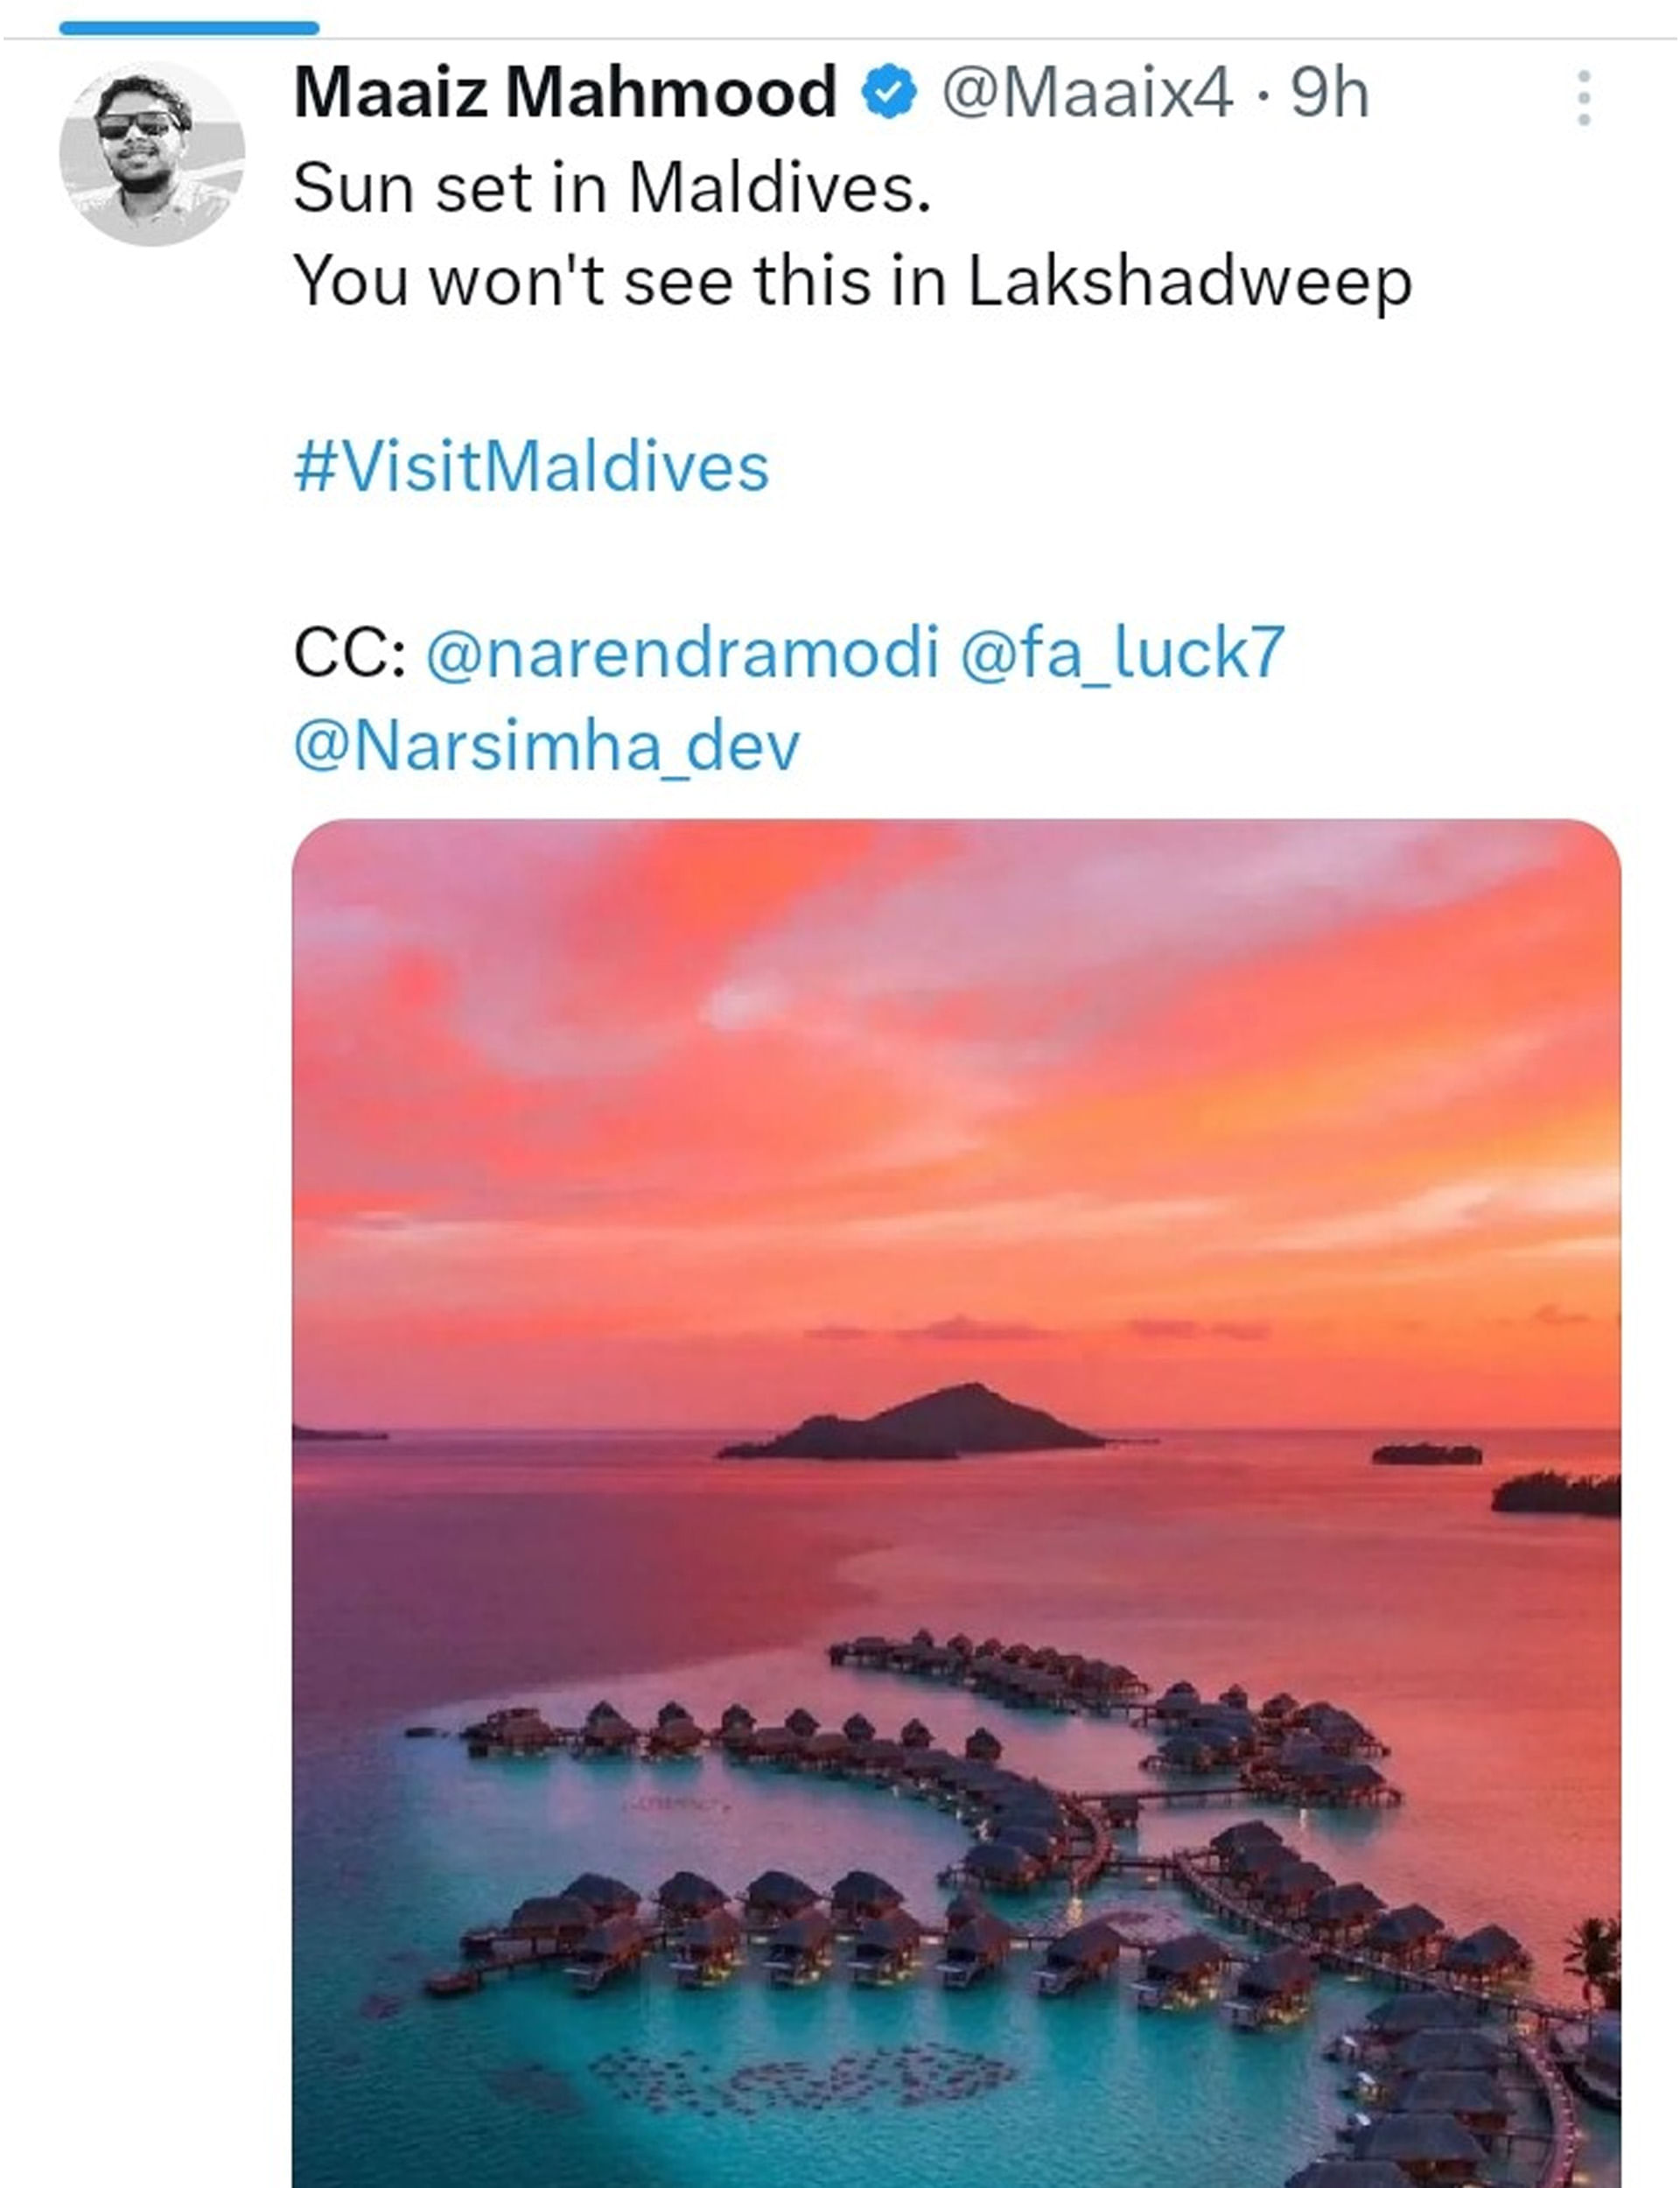The height and width of the screenshot is (2188, 1680).
Task: Open Maaiz Mahmood's profile avatar
Action: click(152, 154)
